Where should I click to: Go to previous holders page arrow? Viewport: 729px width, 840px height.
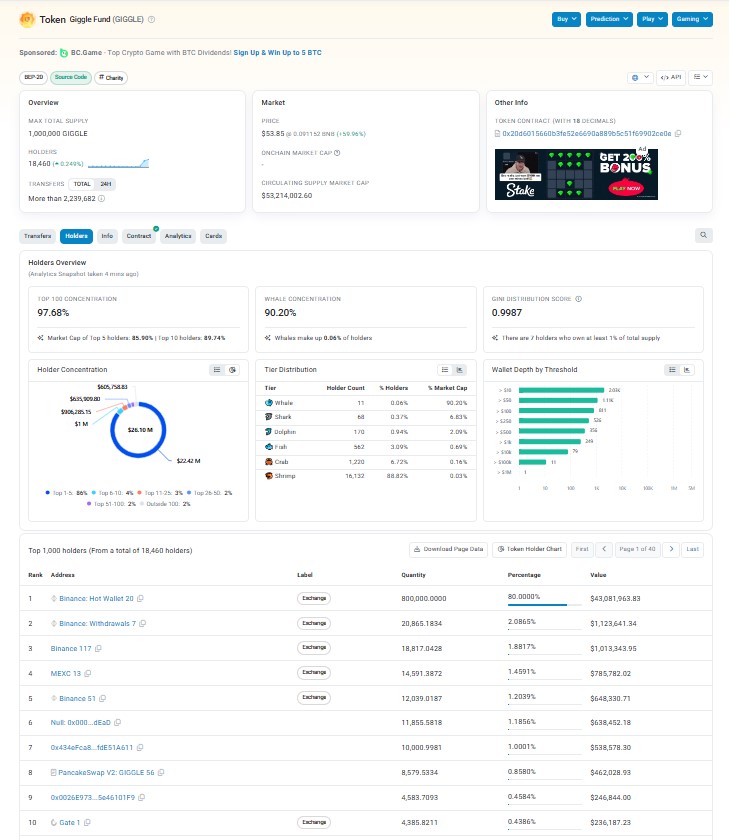tap(604, 549)
